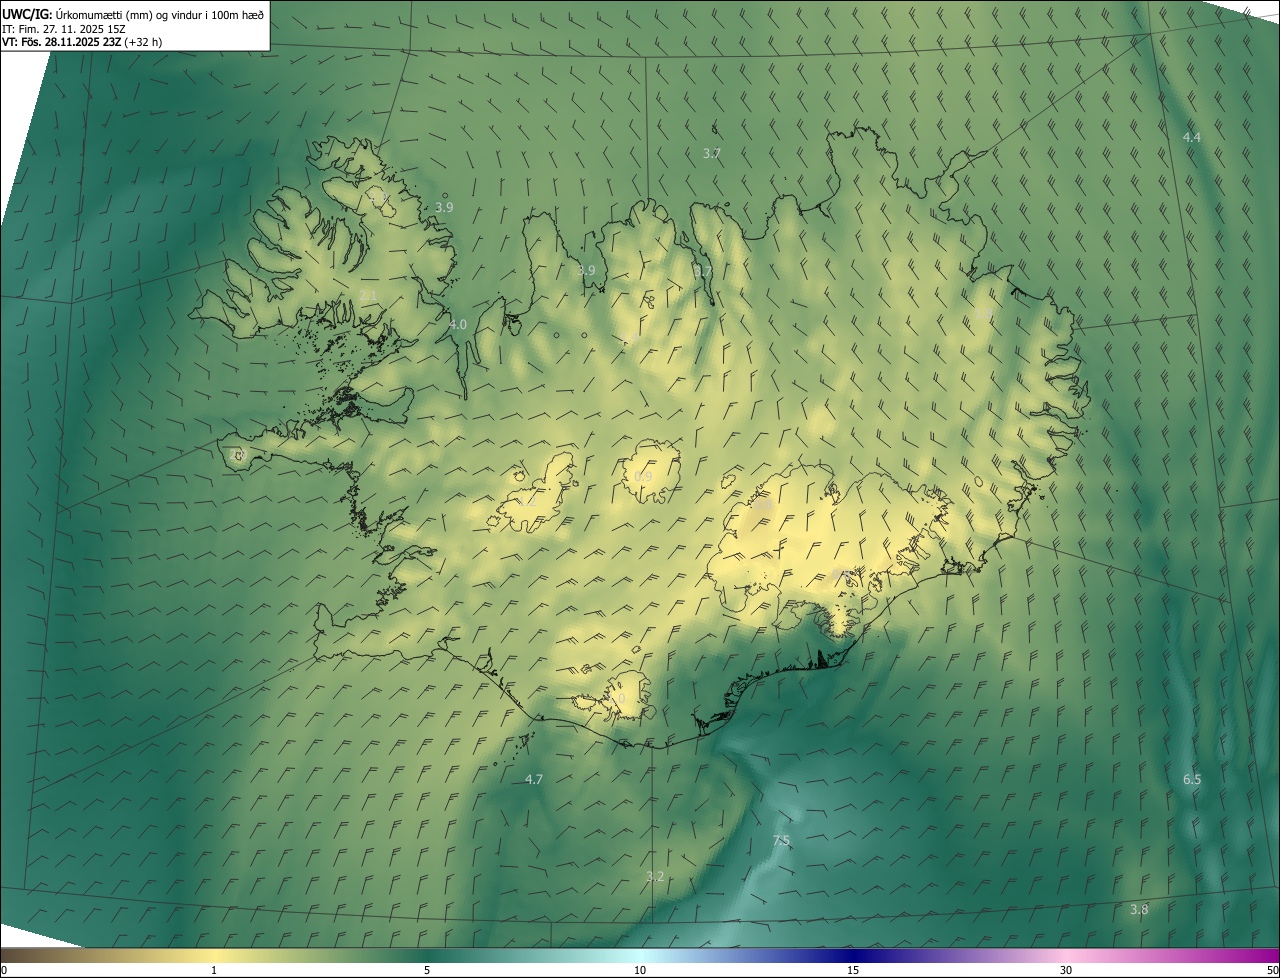Viewport: 1280px width, 978px height.
Task: Click the 4.0 value label on the map
Action: tap(458, 325)
